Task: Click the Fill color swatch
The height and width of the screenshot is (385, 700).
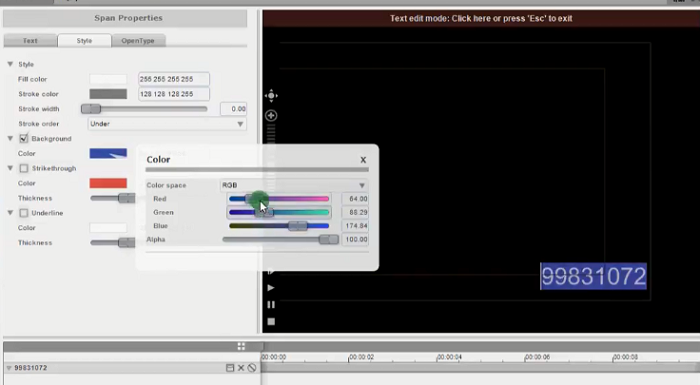Action: 108,80
